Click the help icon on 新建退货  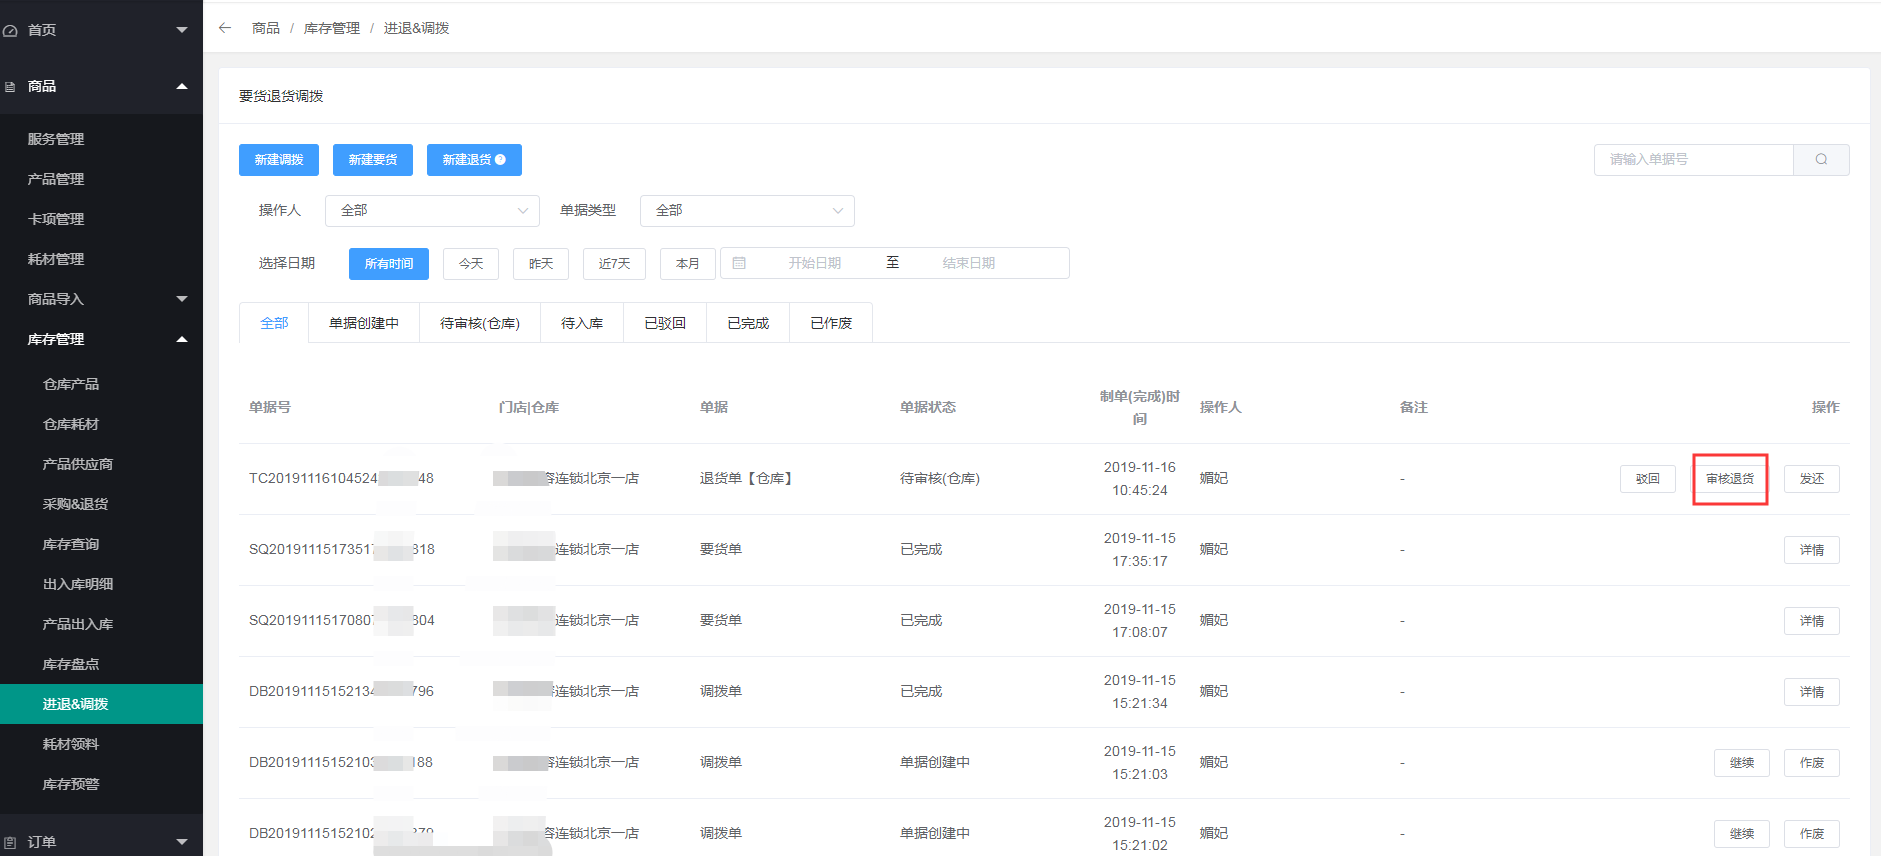(x=501, y=160)
